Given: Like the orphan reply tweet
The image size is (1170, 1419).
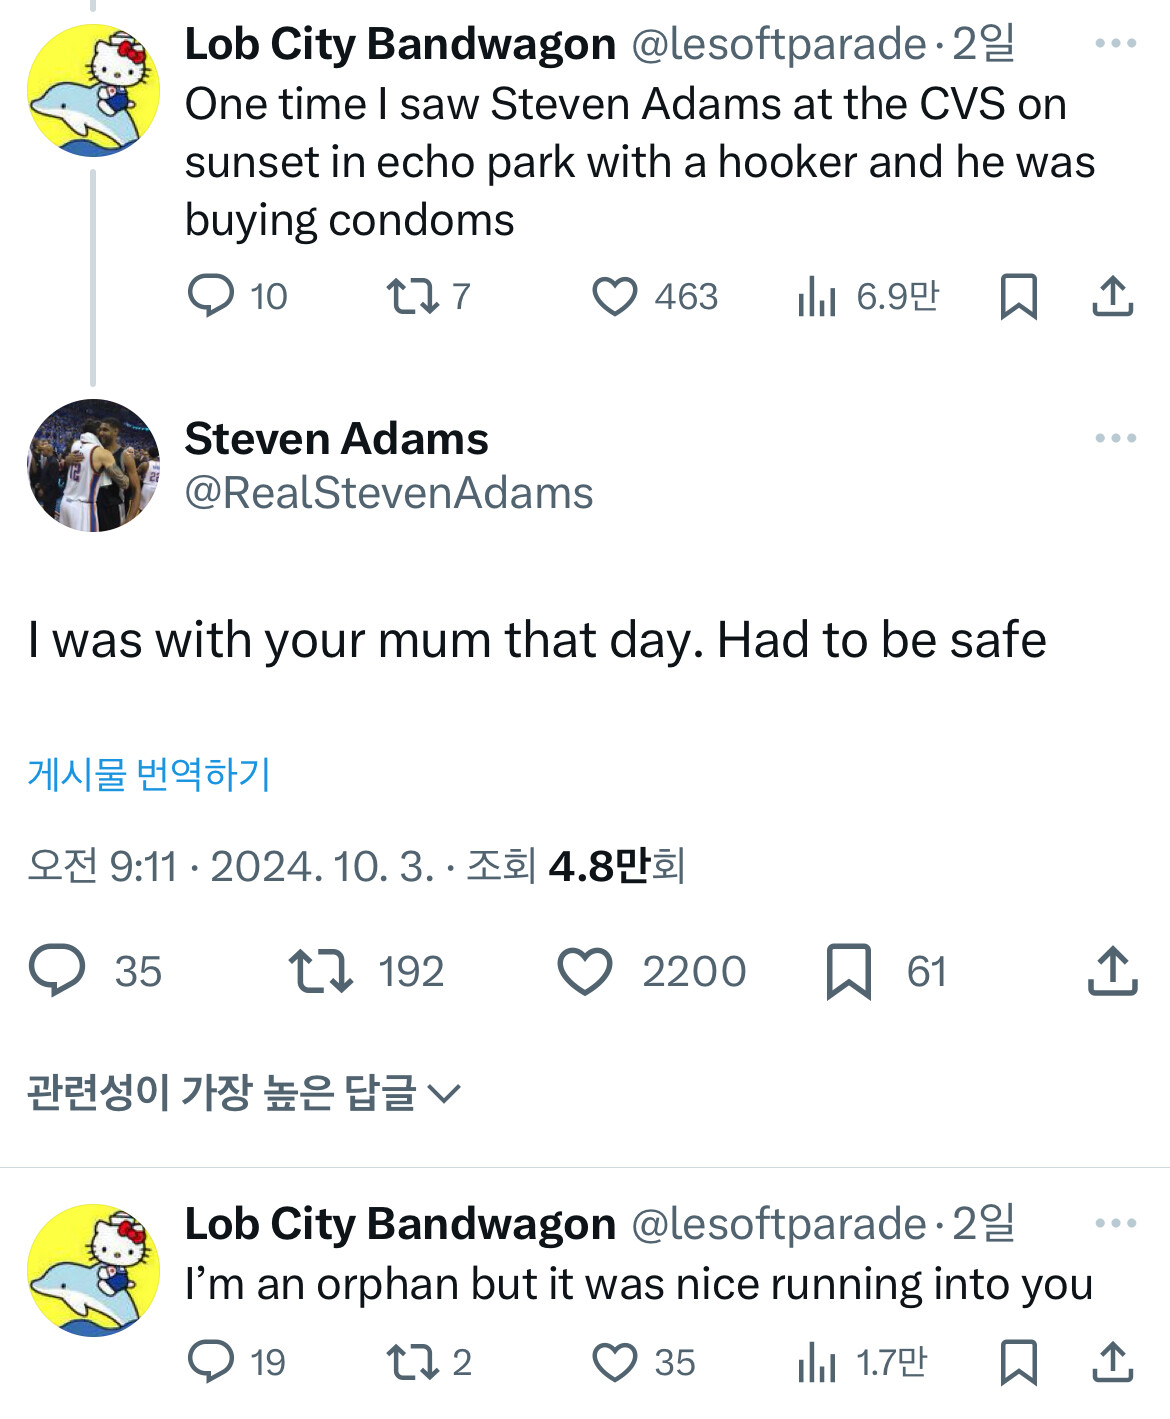Looking at the screenshot, I should pyautogui.click(x=614, y=1362).
